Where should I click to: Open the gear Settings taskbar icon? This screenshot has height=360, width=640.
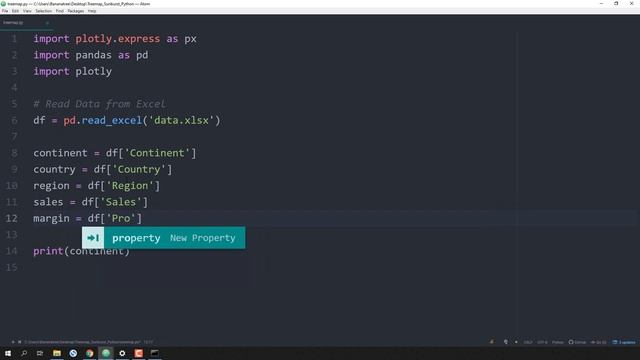click(122, 353)
